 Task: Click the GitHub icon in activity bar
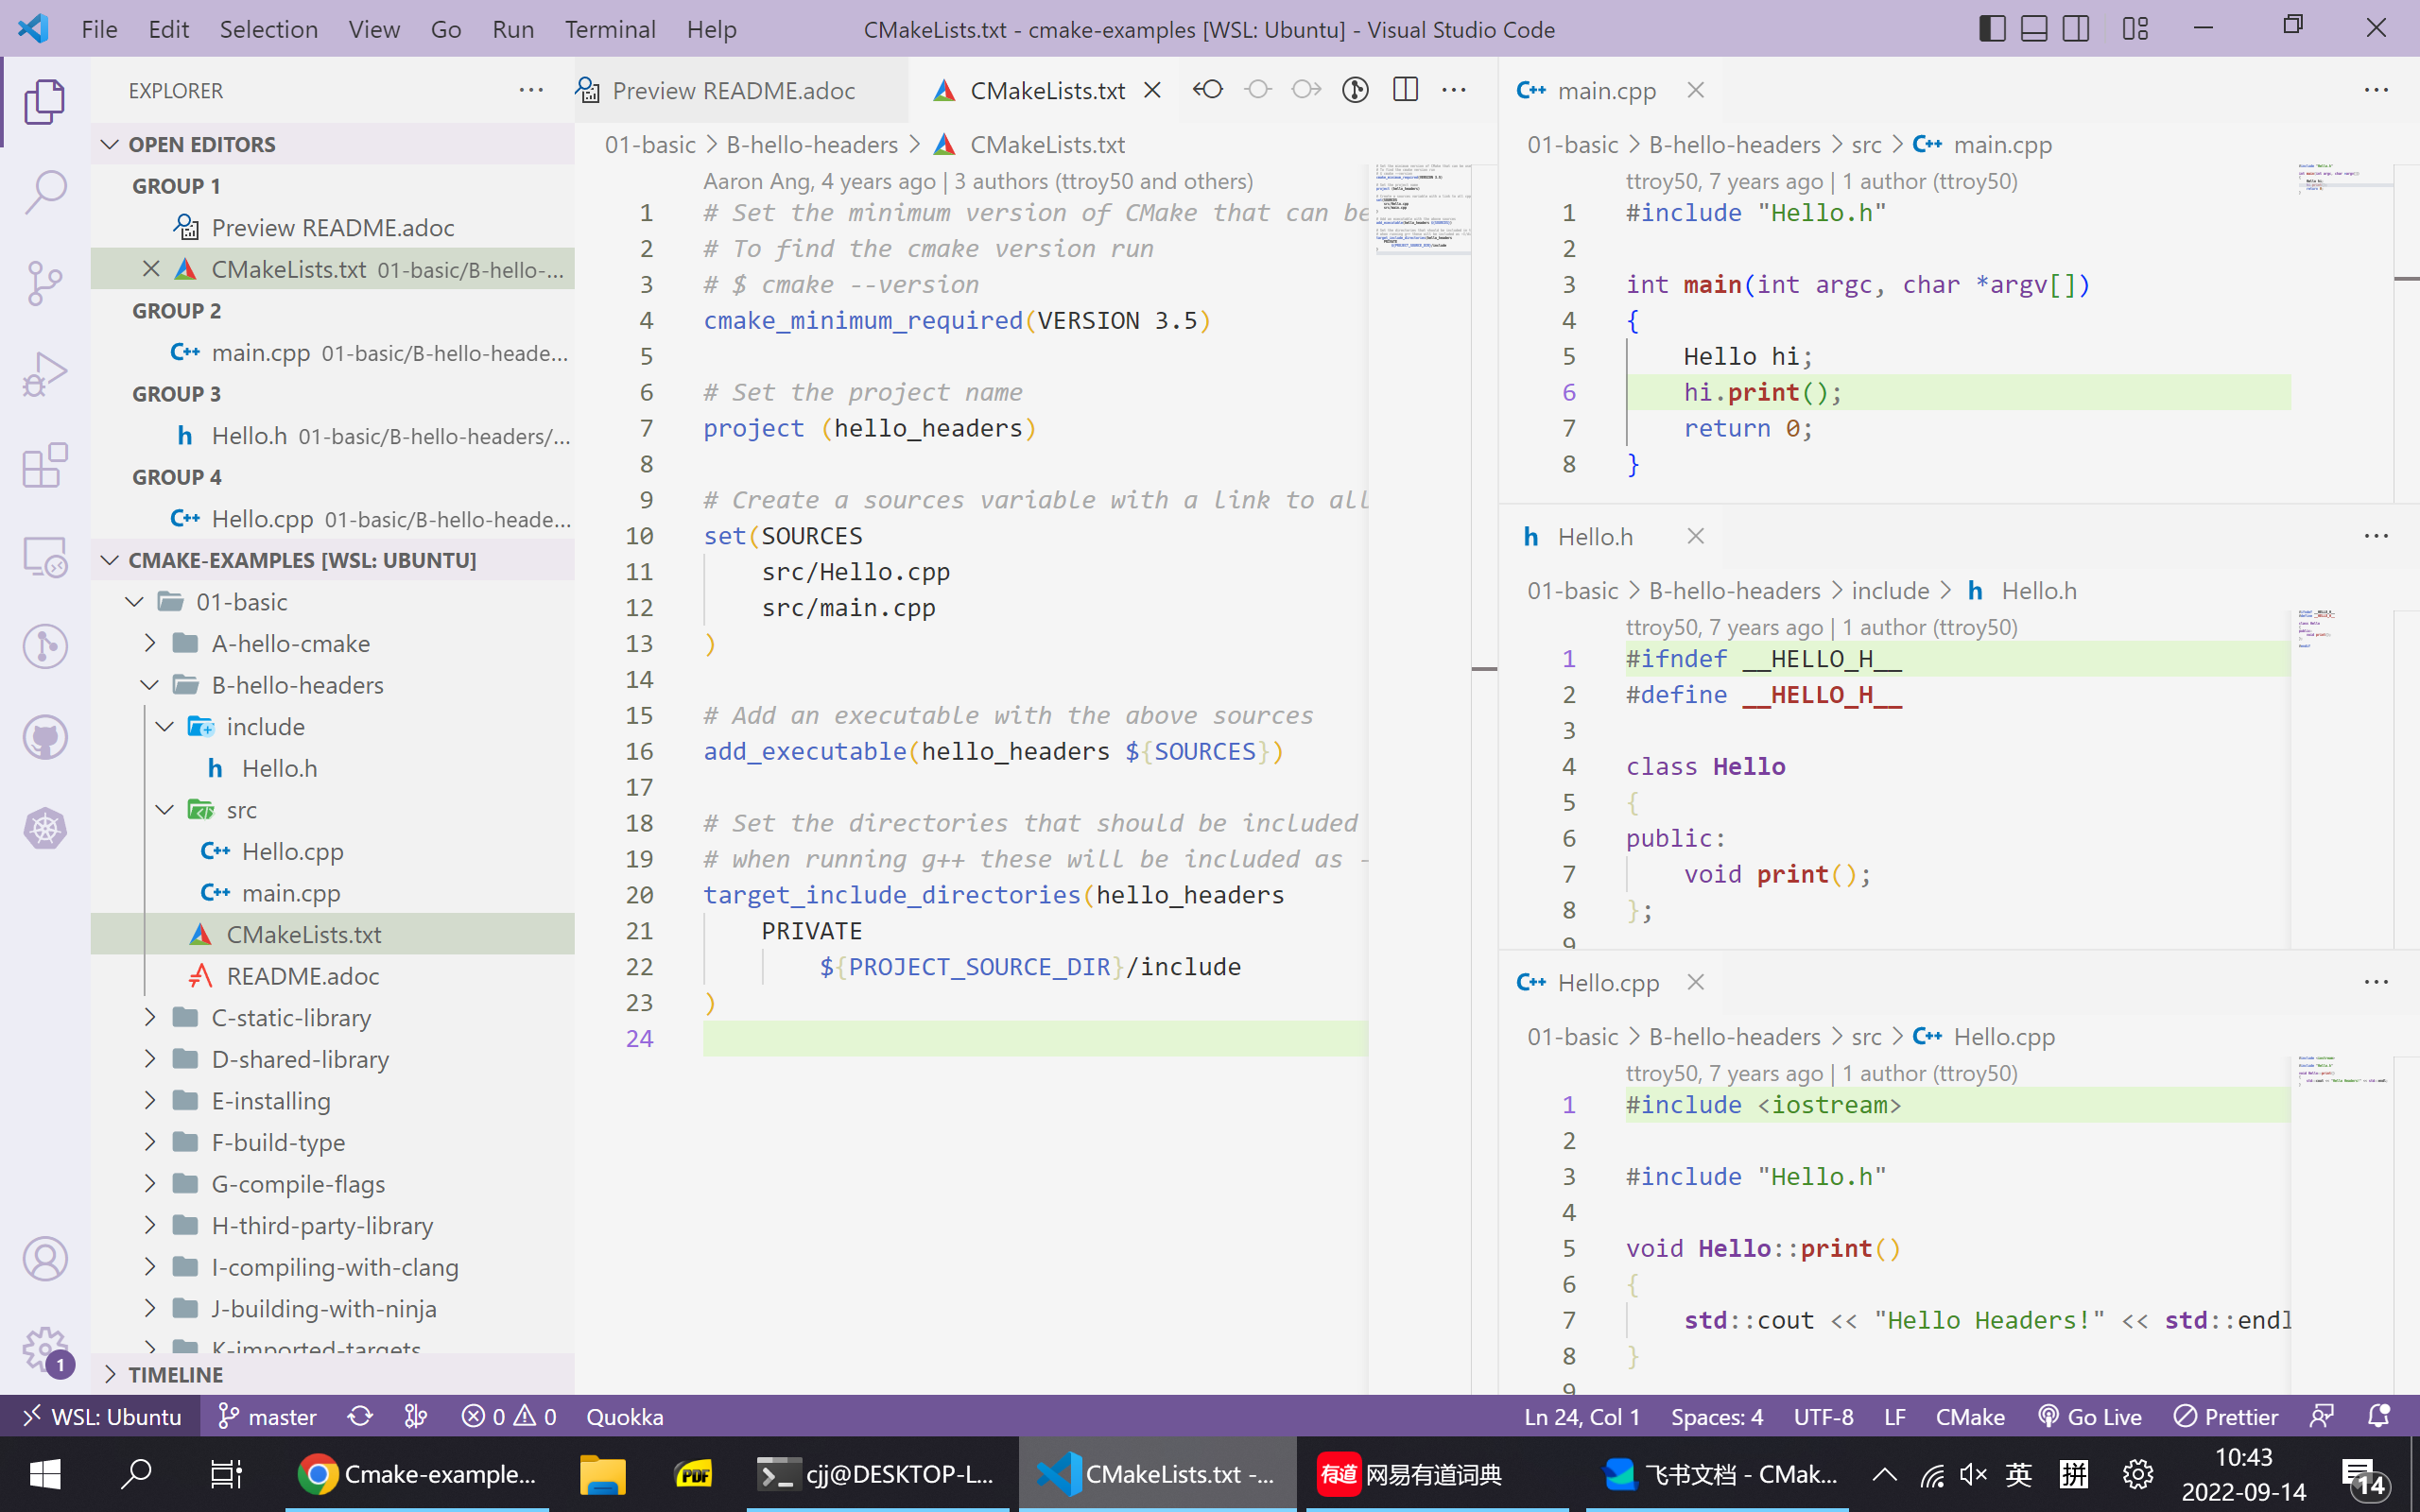click(45, 738)
